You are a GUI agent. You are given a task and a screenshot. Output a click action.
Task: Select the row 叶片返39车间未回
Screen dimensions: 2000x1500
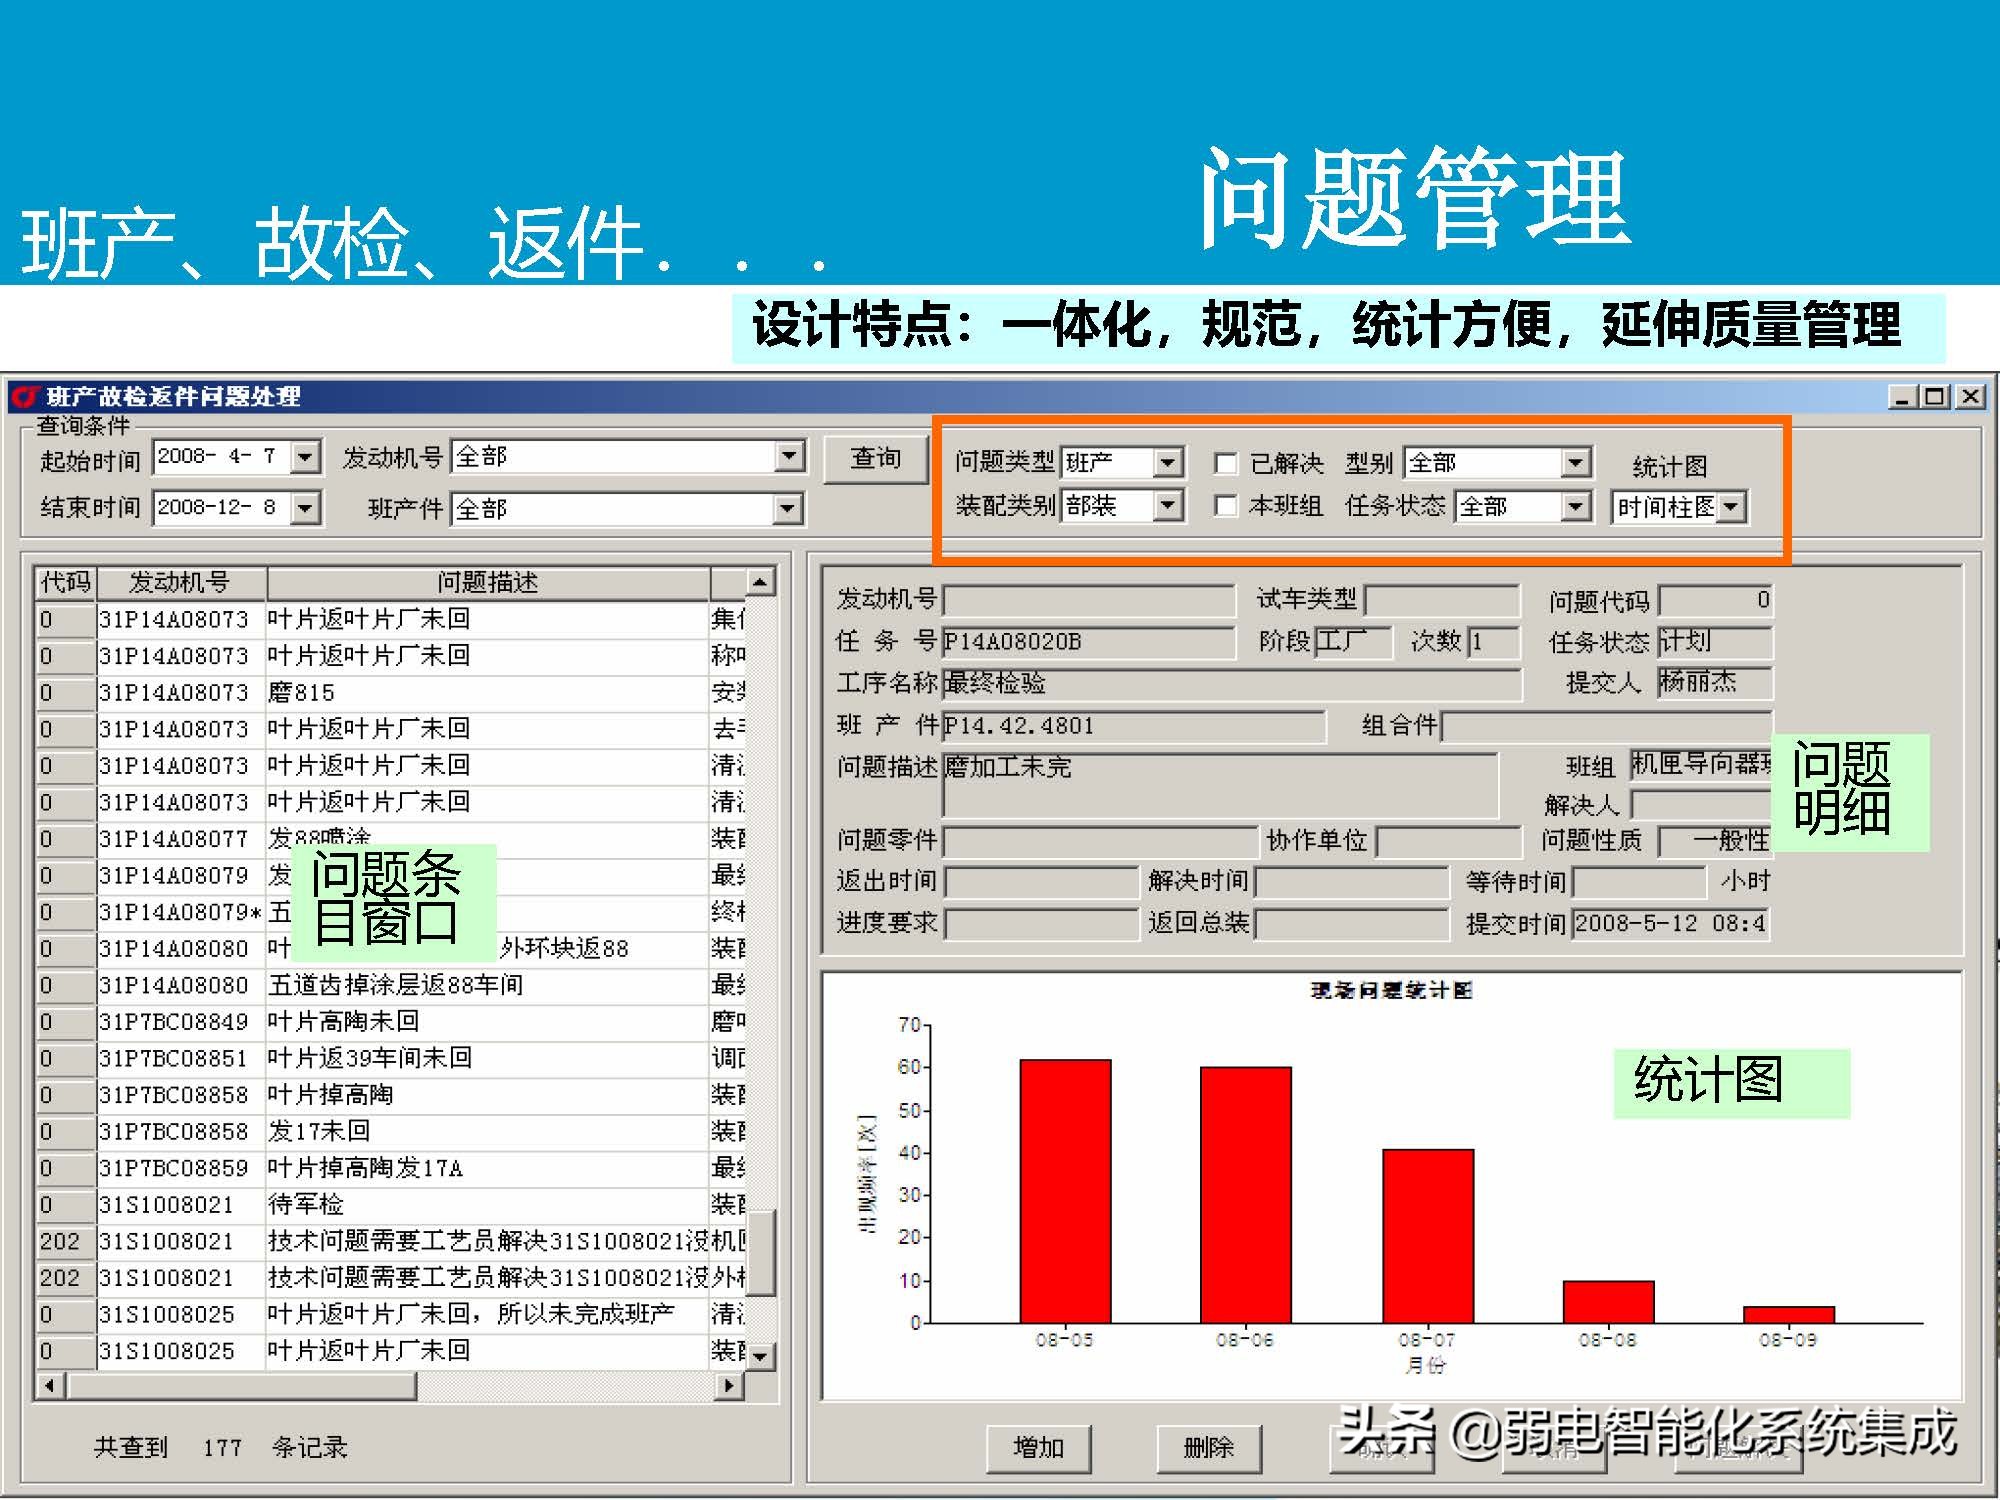390,1058
